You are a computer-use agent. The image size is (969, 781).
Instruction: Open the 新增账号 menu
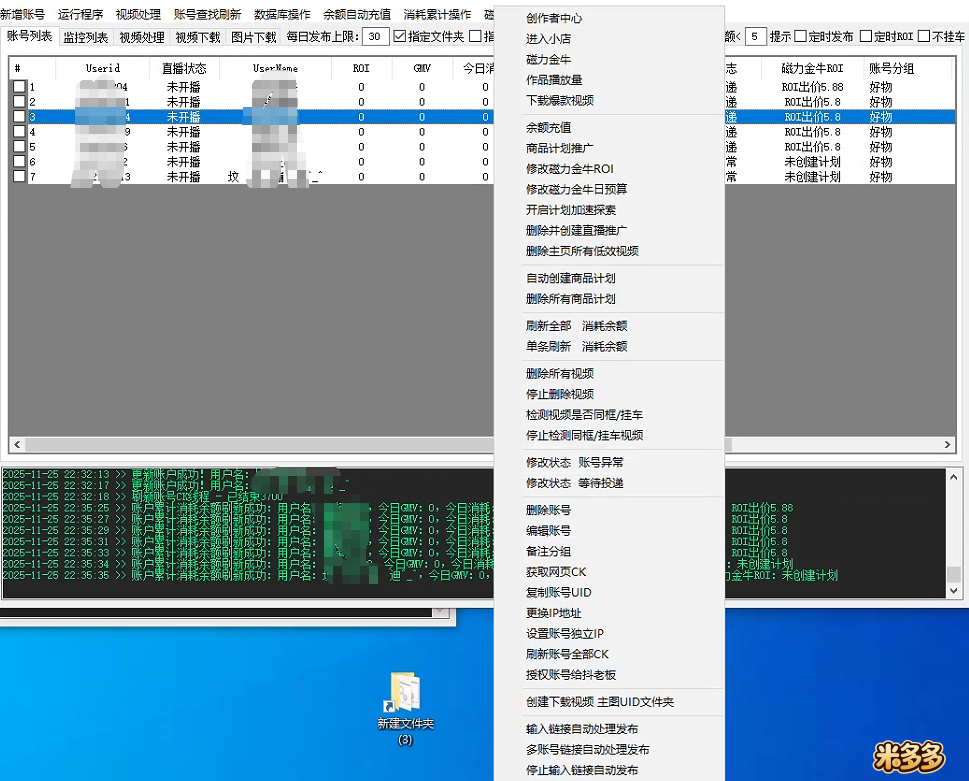click(x=23, y=15)
